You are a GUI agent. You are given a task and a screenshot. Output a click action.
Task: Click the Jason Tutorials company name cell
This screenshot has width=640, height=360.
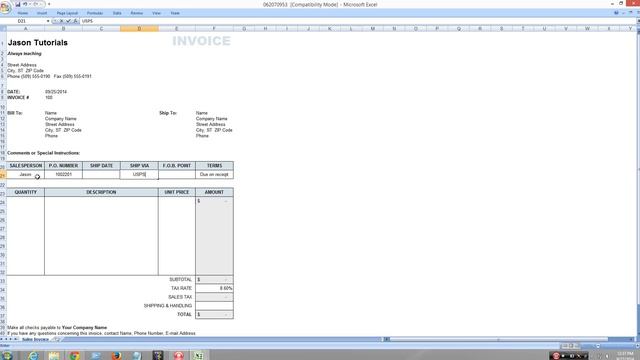(x=38, y=42)
